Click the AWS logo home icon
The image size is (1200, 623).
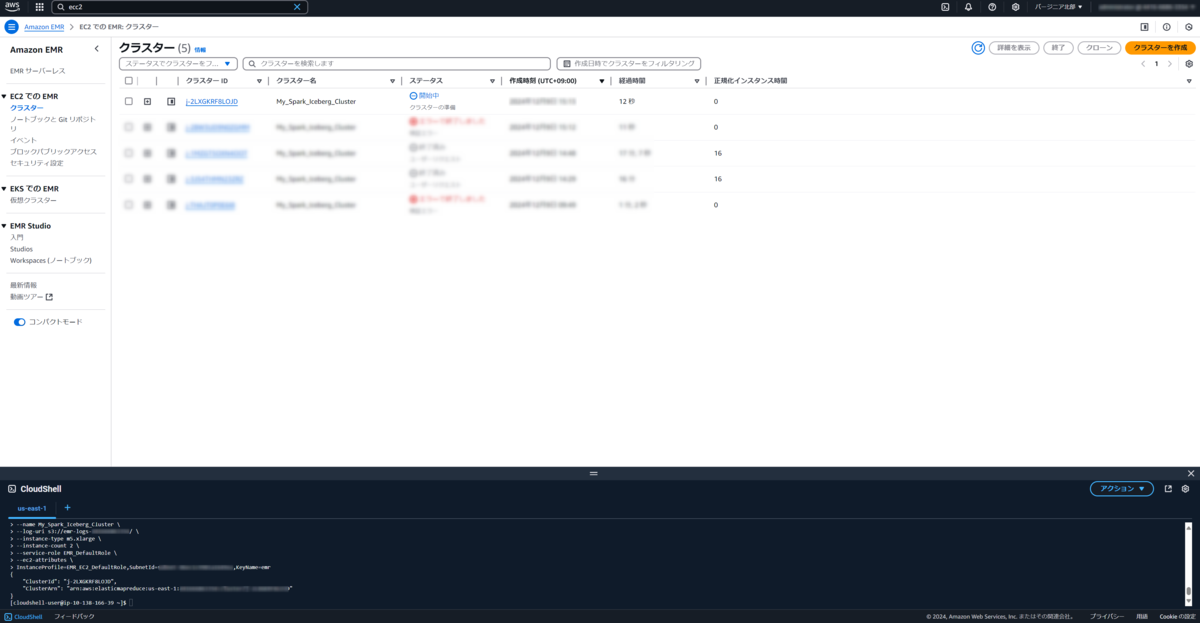pos(13,7)
